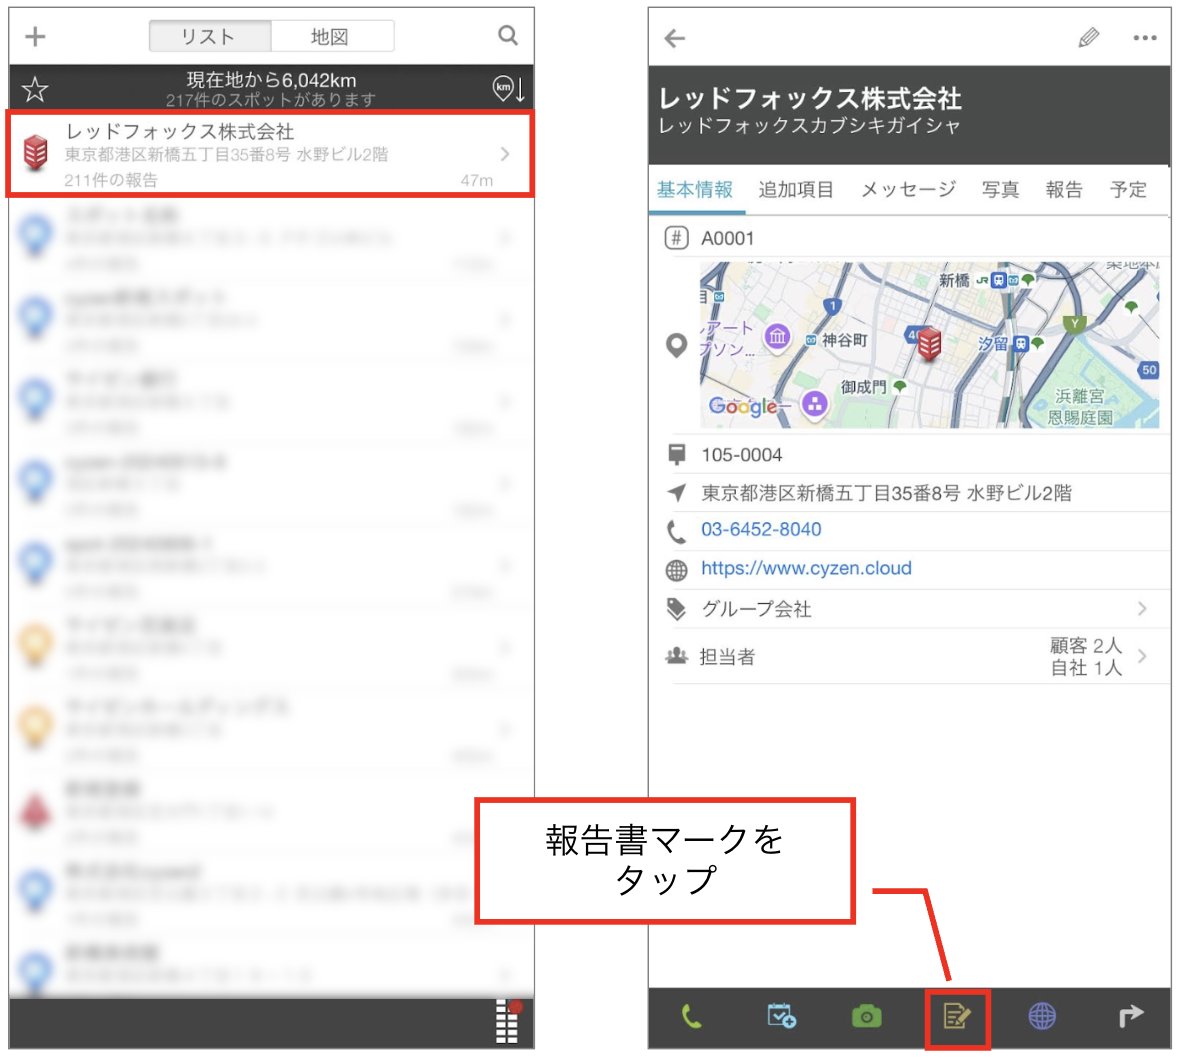Select the 追加項目 tab
Viewport: 1178px width, 1058px height.
click(x=796, y=189)
